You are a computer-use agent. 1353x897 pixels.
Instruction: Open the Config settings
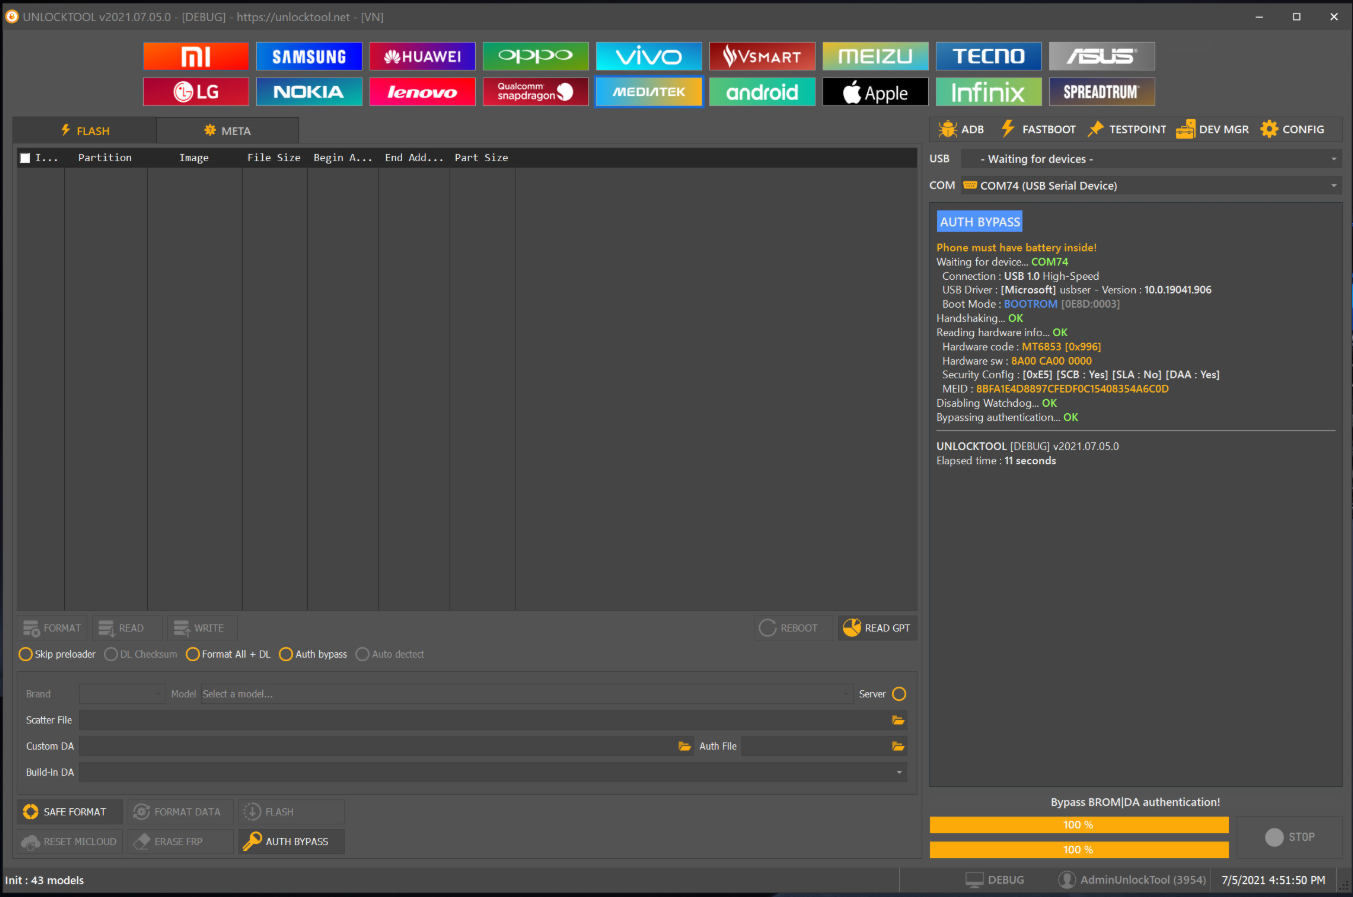pos(1292,129)
